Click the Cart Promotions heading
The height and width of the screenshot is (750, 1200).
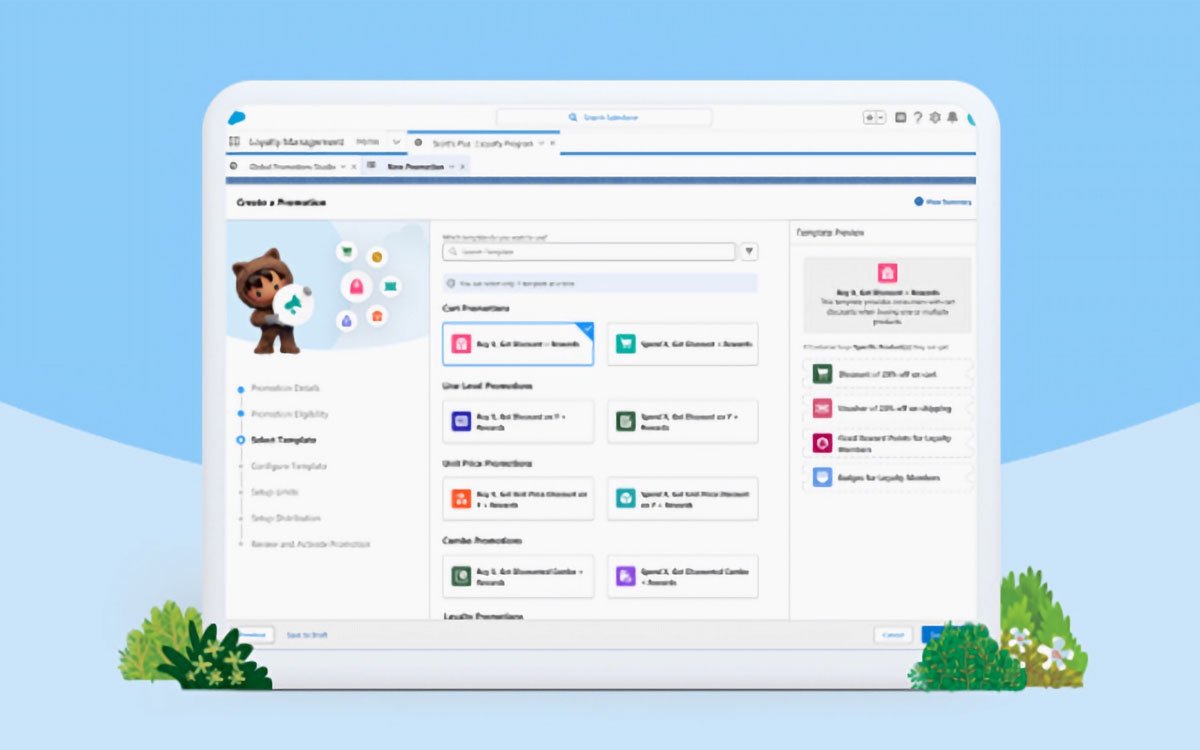tap(475, 309)
